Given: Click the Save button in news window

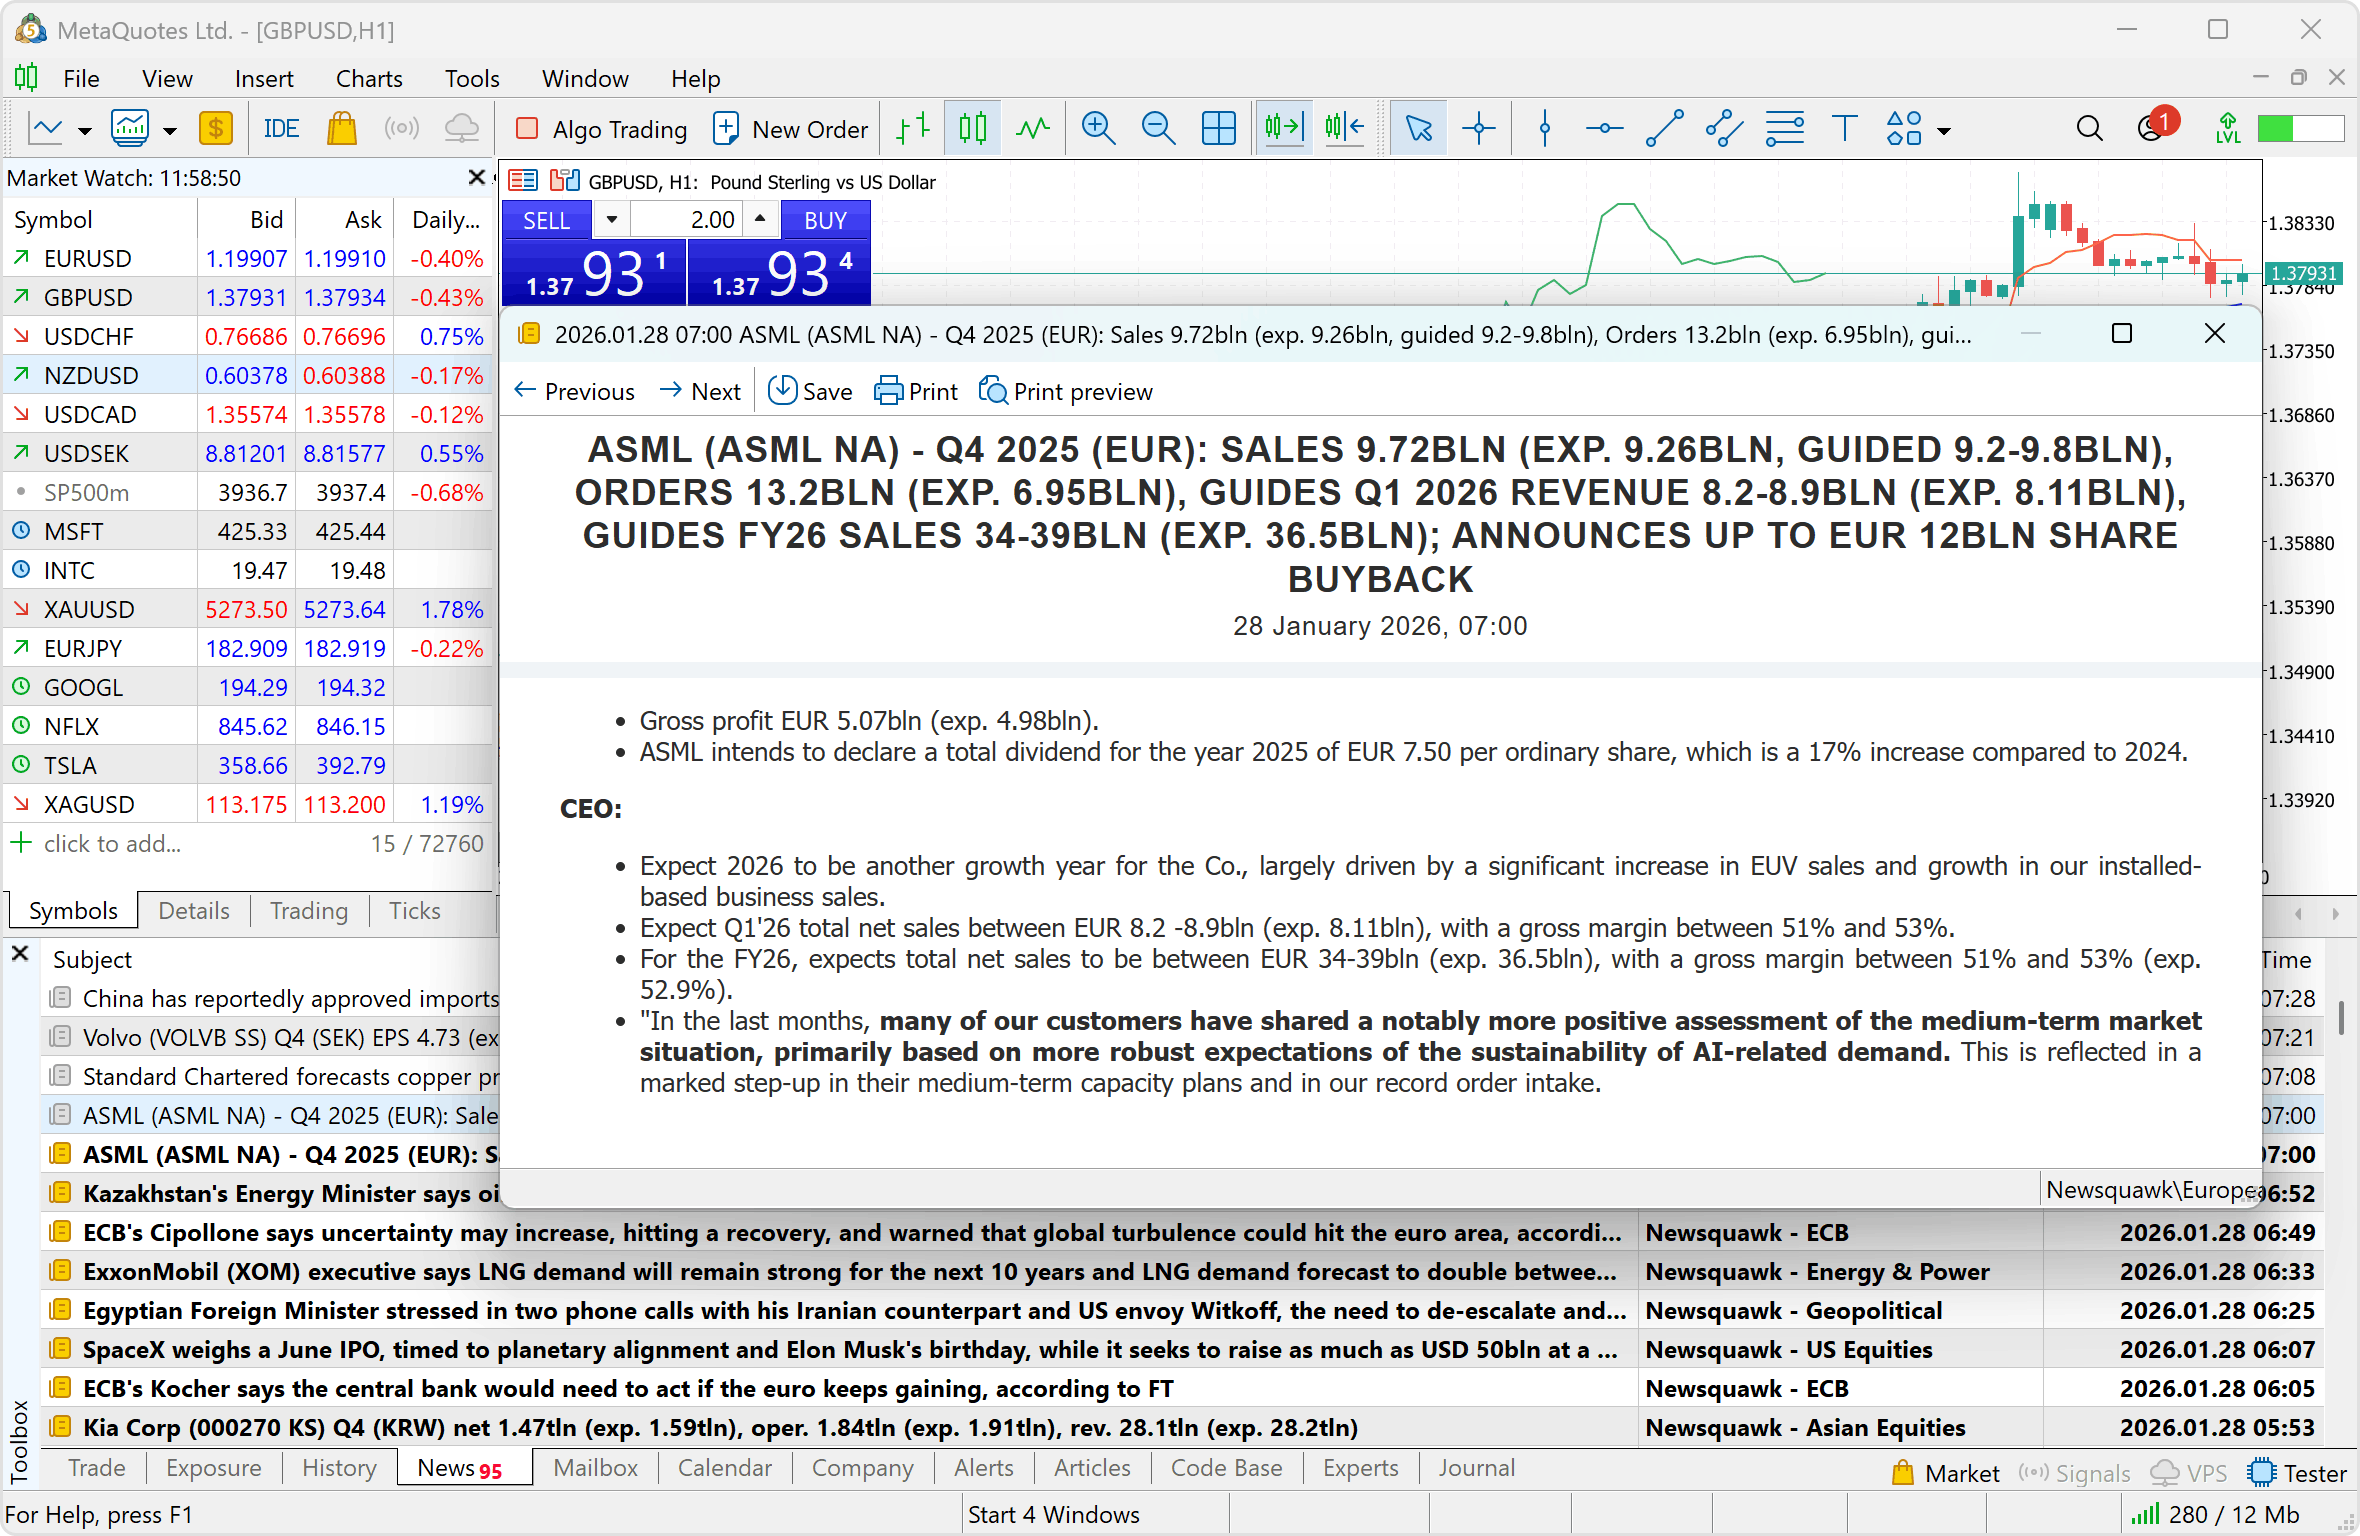Looking at the screenshot, I should coord(810,391).
